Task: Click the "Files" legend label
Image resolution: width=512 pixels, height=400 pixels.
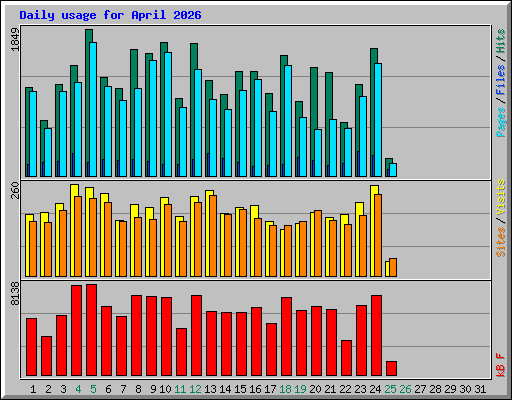Action: click(x=501, y=80)
